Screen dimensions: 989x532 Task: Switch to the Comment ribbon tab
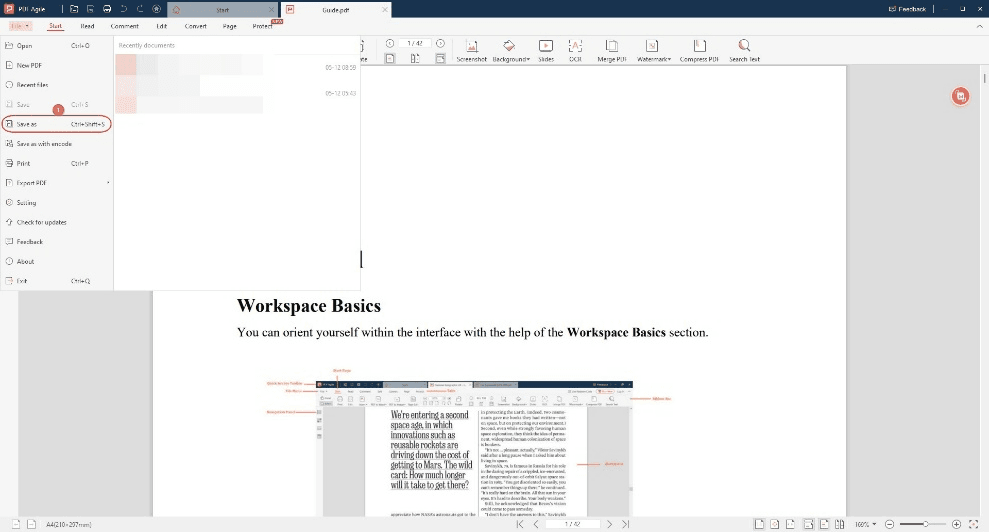(x=124, y=26)
